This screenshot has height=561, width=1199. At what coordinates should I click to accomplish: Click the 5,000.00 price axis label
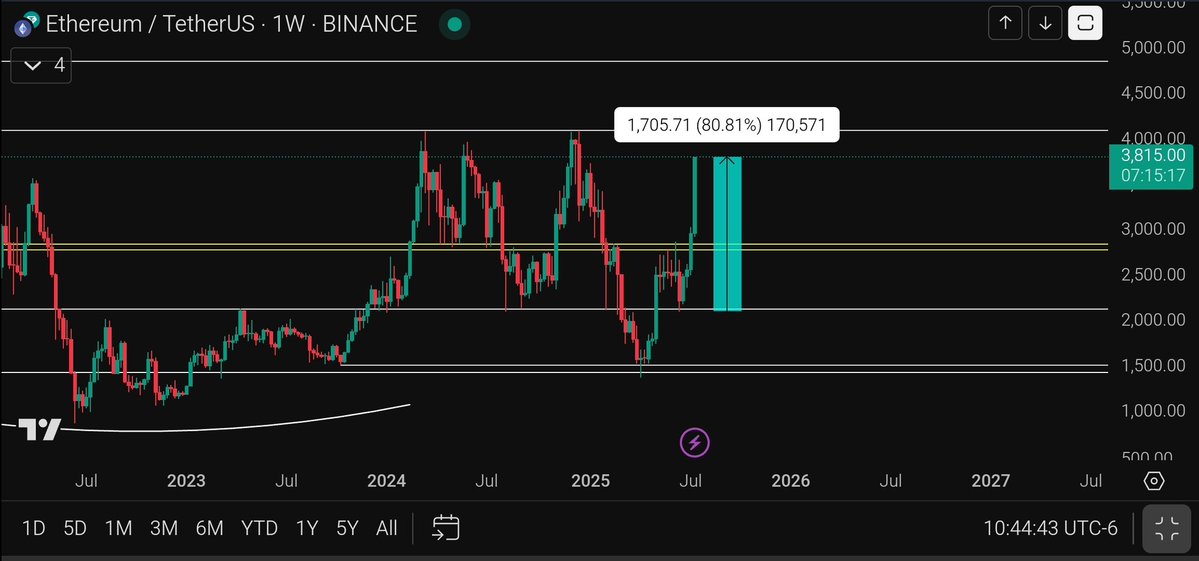tap(1153, 47)
